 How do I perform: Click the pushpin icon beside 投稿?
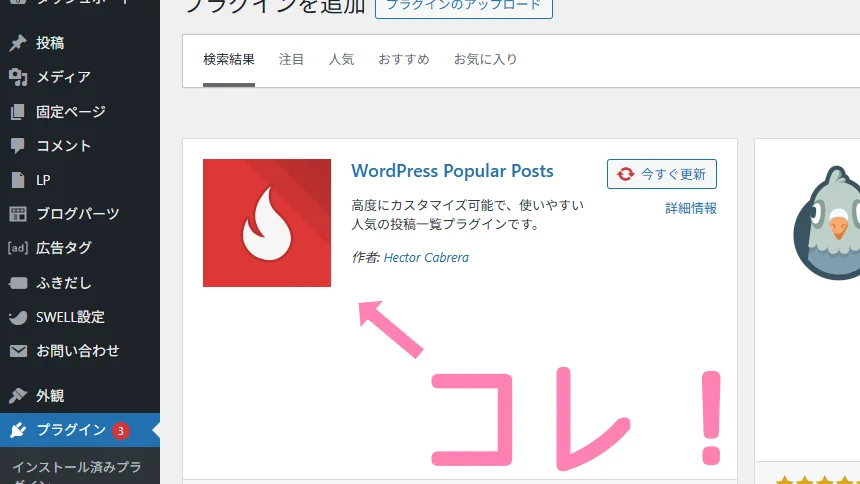click(18, 43)
